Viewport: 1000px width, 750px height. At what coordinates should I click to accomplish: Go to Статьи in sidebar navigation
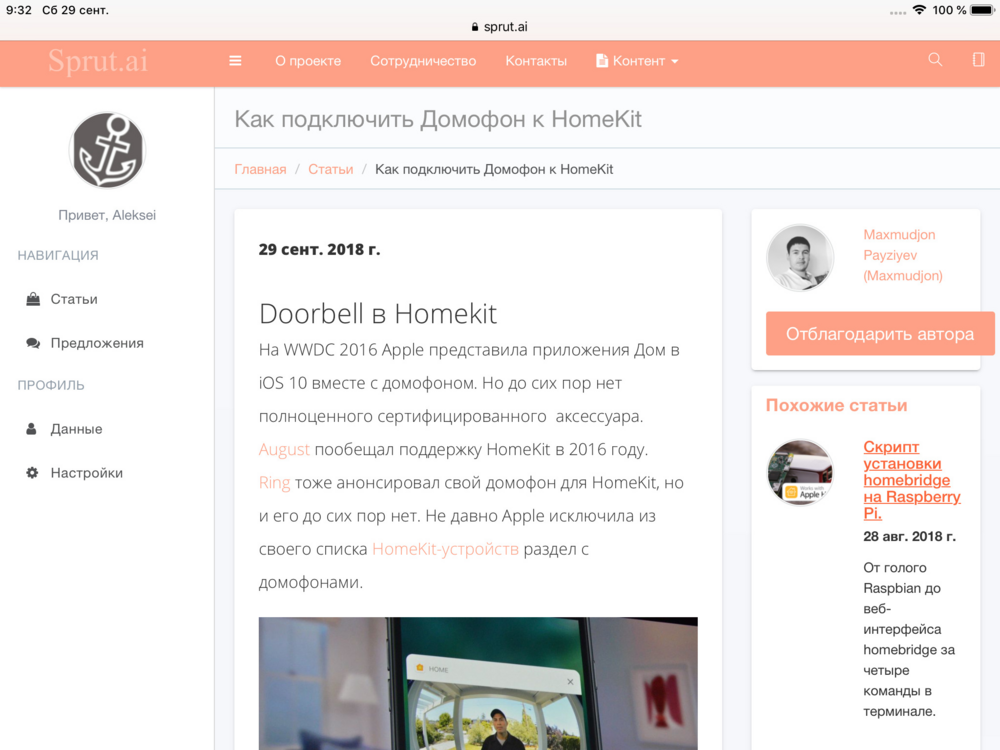pos(74,299)
